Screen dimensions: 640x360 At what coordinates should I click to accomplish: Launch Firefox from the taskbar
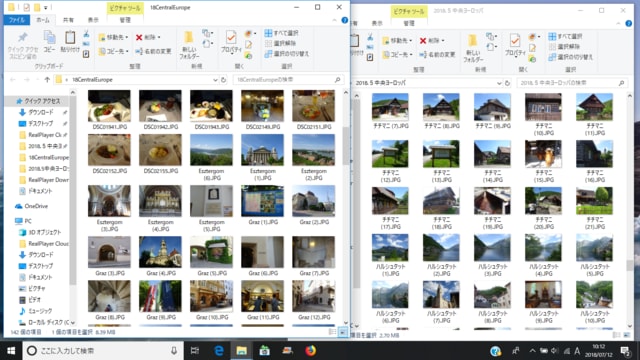pyautogui.click(x=310, y=351)
